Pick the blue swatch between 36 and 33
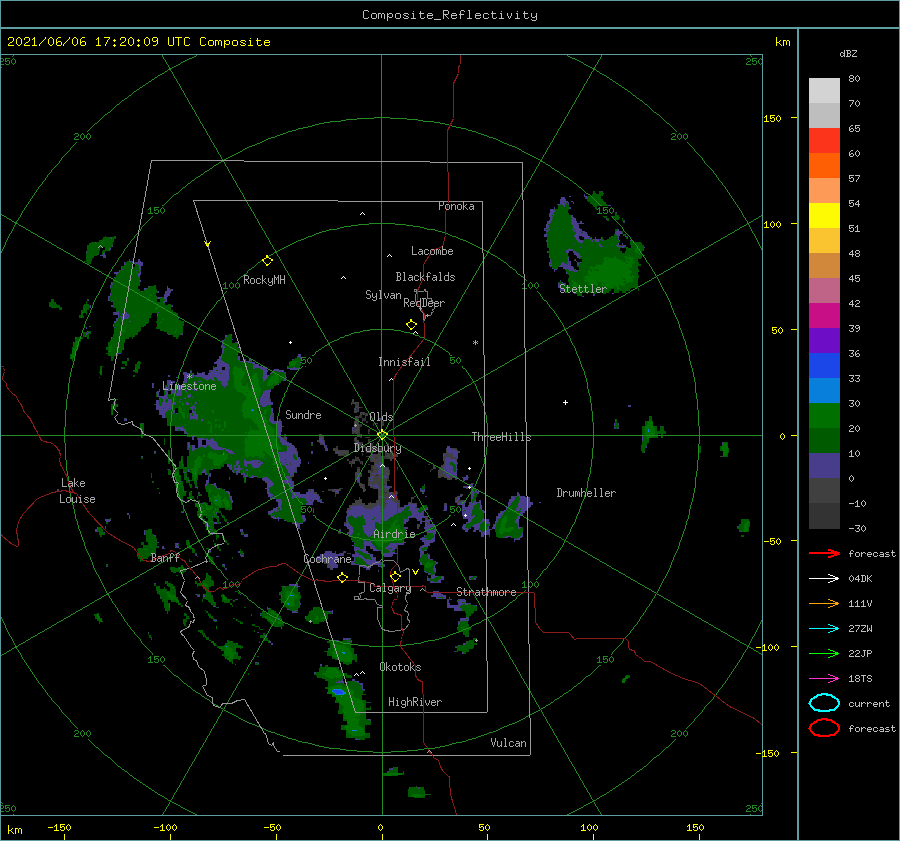 pyautogui.click(x=824, y=366)
